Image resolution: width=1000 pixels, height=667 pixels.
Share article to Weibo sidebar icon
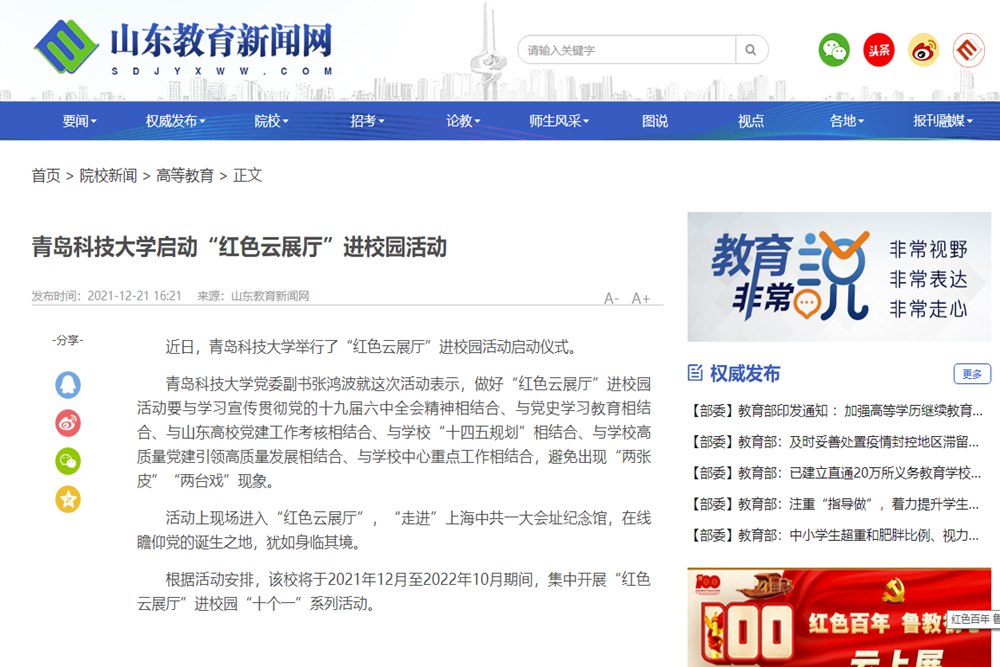[x=68, y=423]
